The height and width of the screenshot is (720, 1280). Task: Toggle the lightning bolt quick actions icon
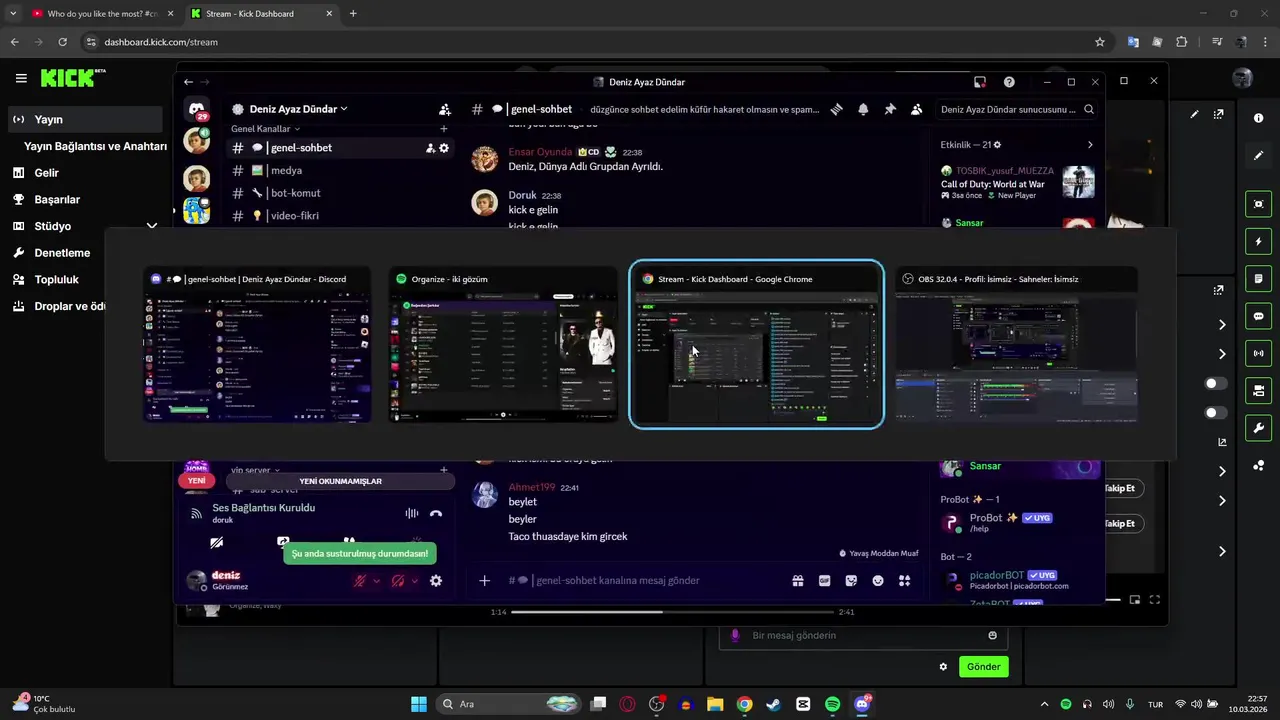(x=1258, y=242)
